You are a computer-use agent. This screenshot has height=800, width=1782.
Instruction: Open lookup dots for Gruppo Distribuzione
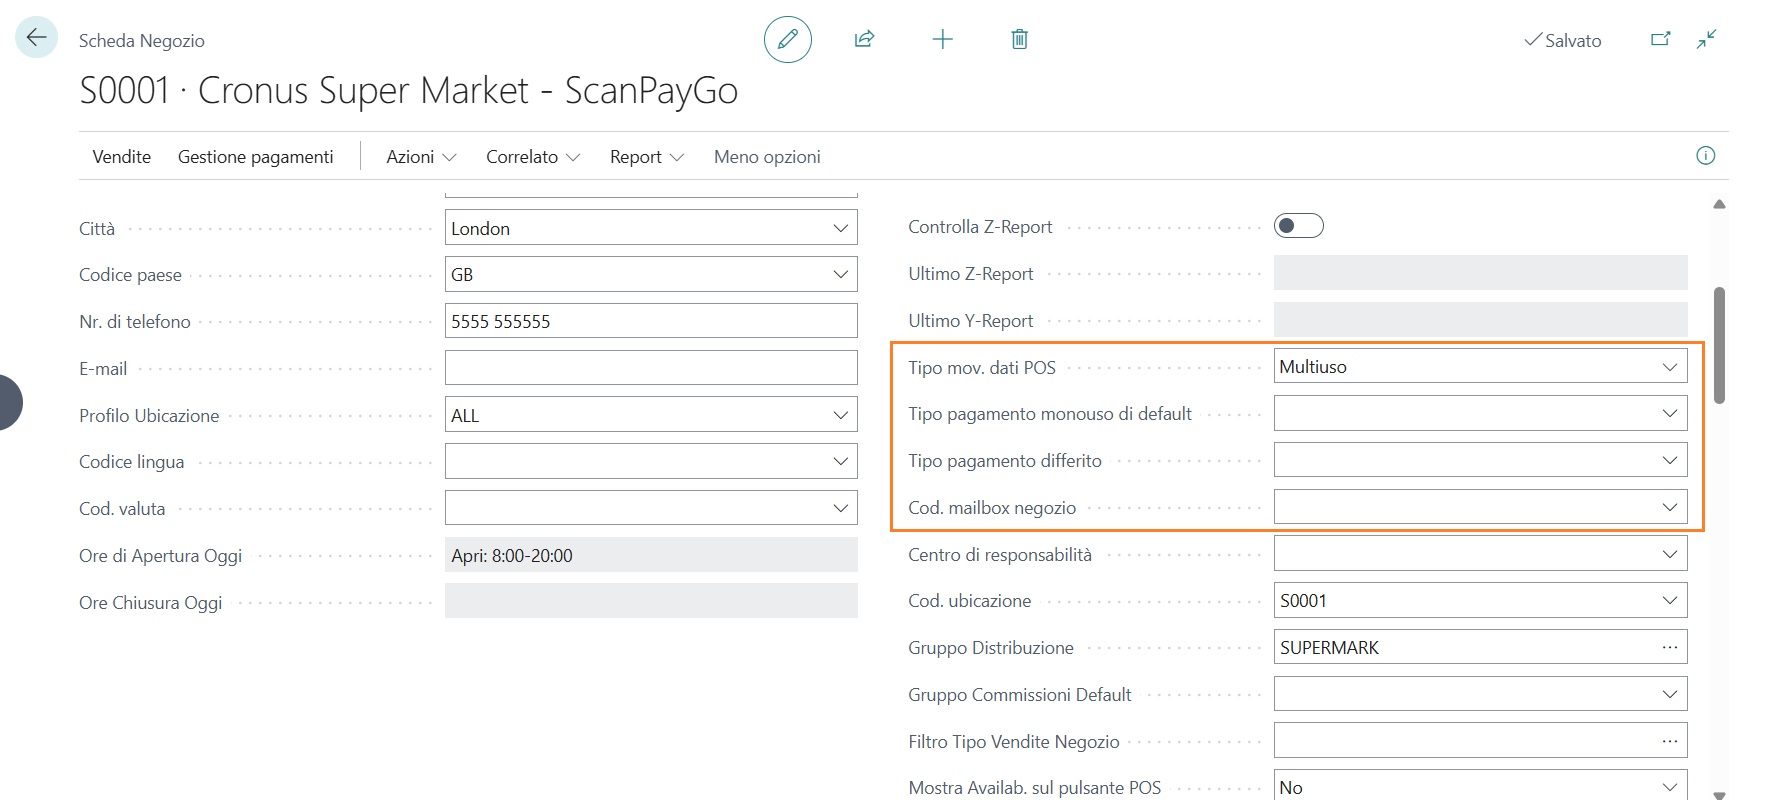tap(1670, 648)
